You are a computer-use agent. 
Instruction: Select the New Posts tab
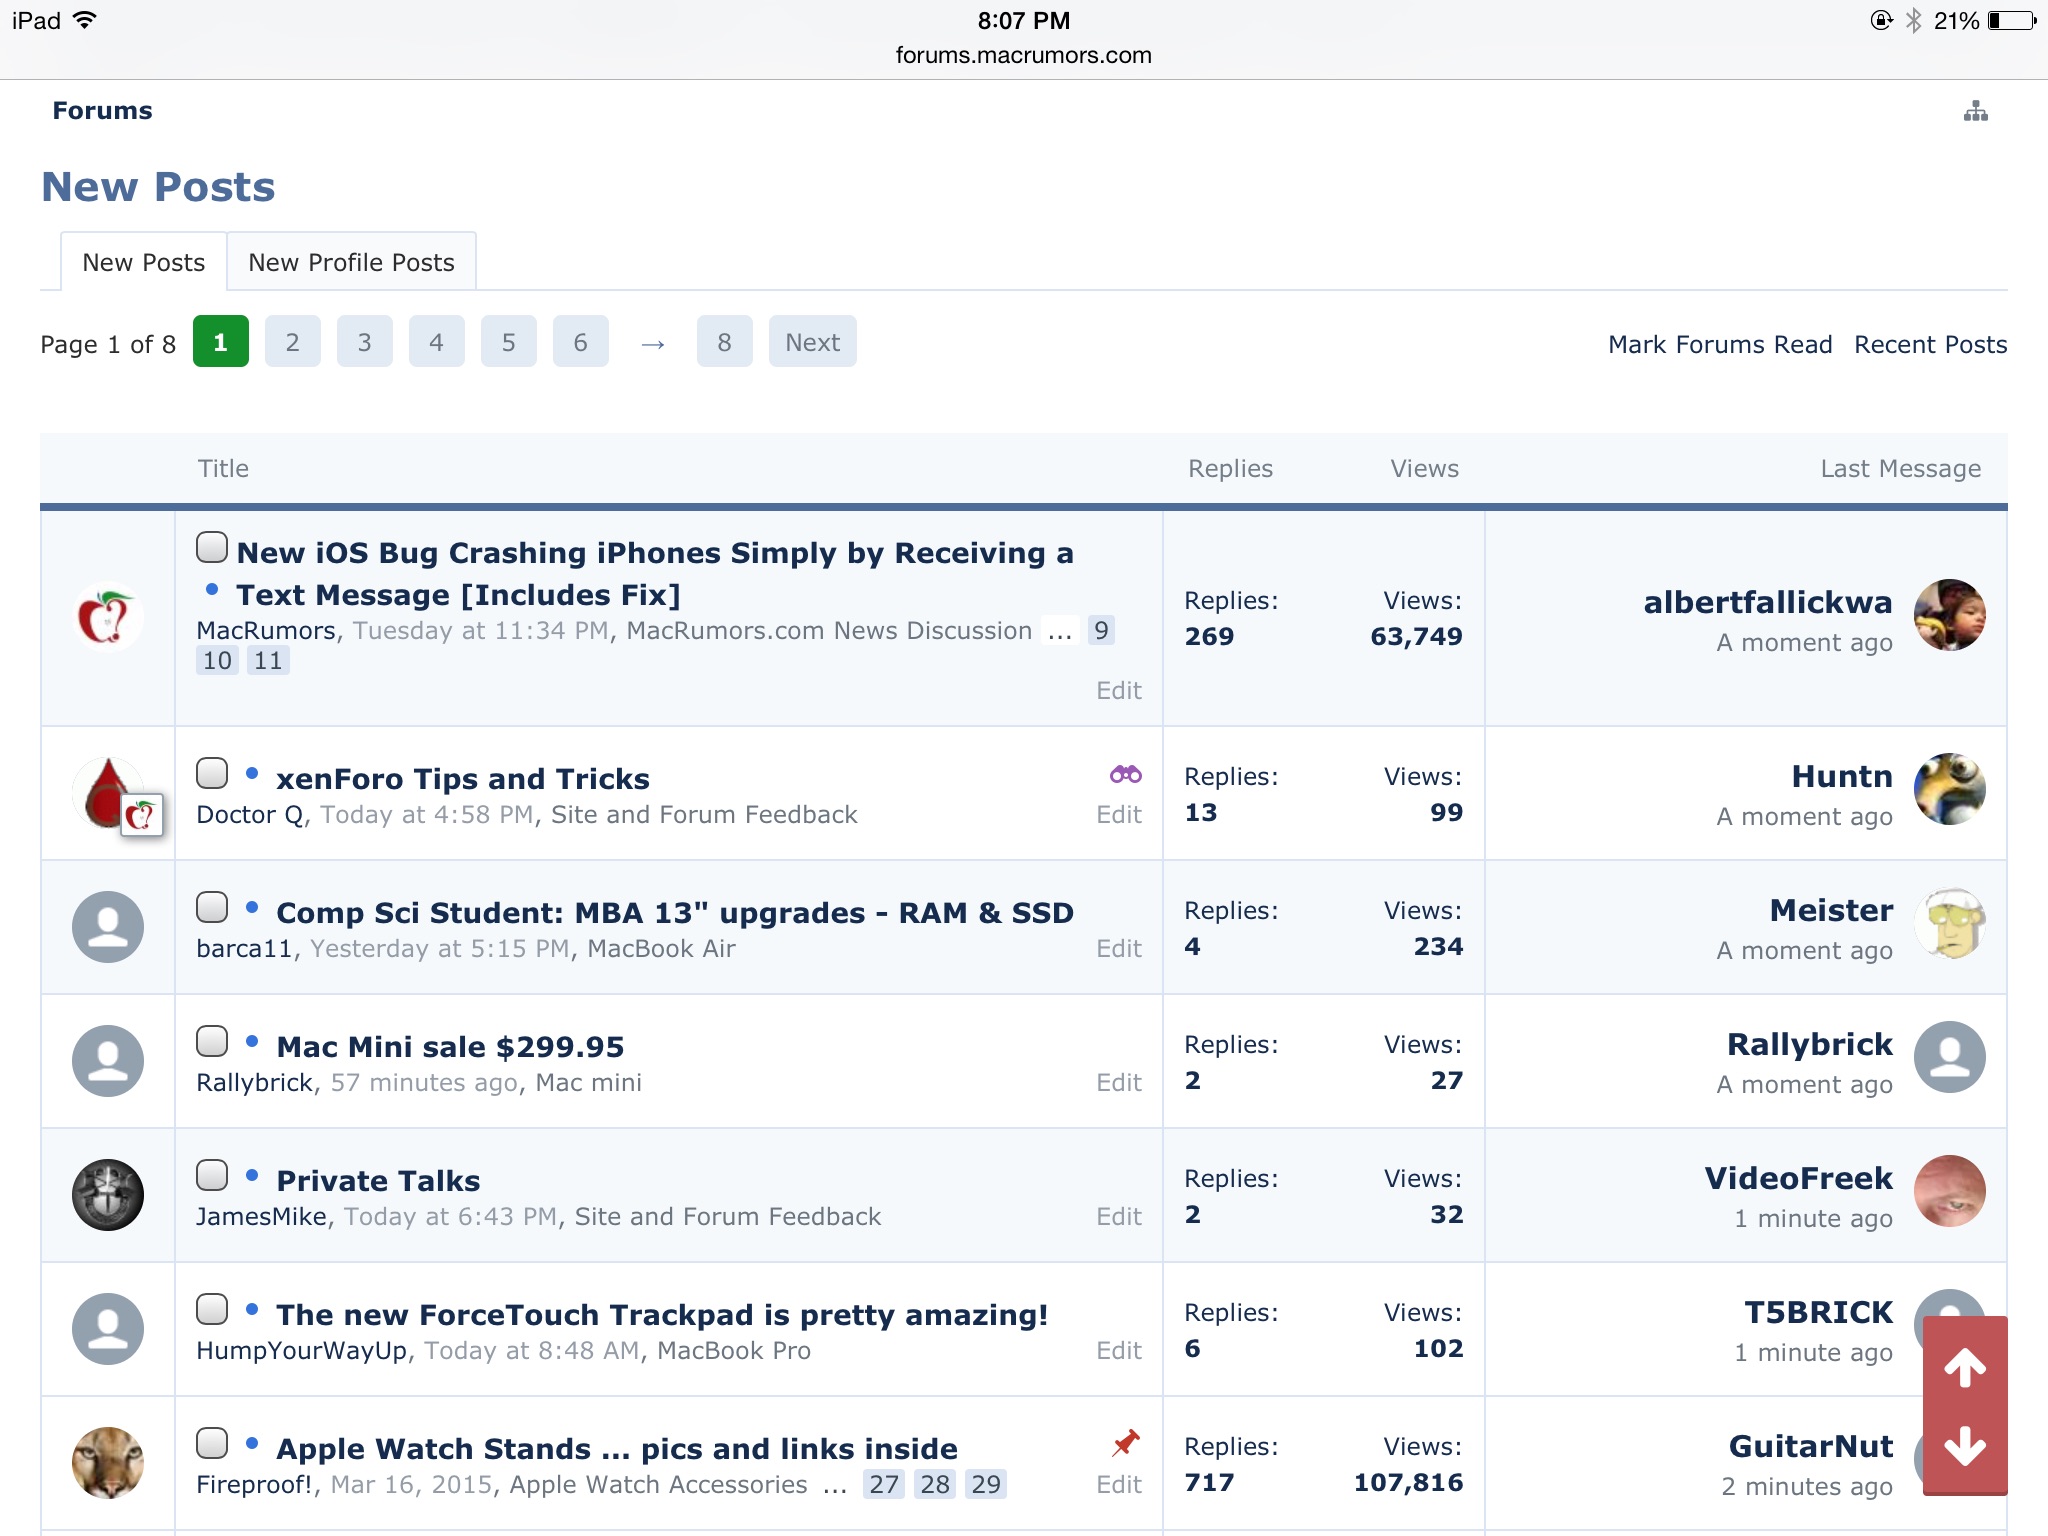point(144,262)
